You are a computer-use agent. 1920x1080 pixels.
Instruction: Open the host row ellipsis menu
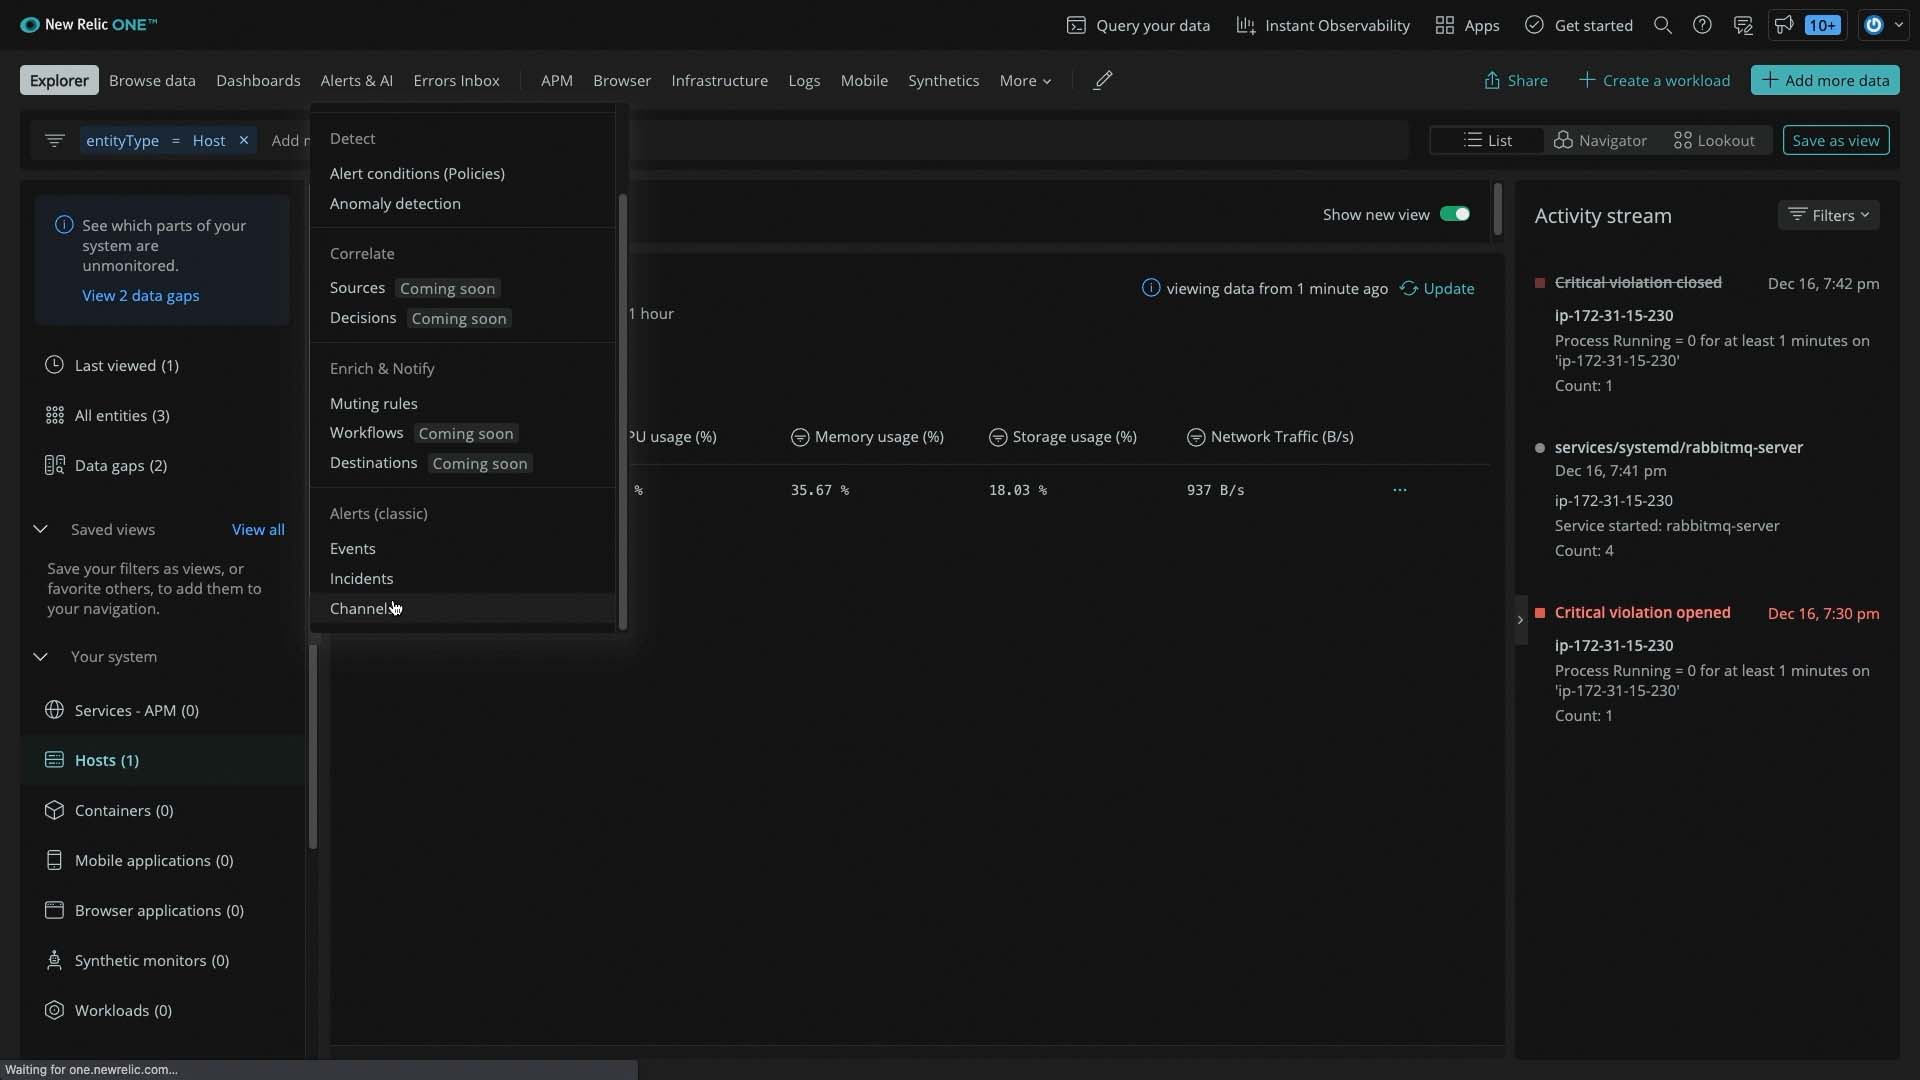[1399, 490]
